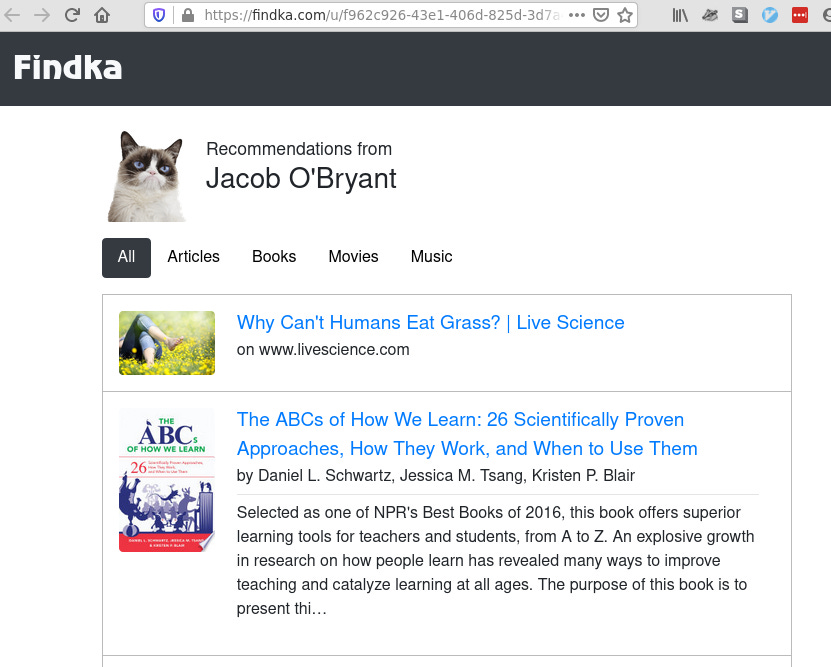Open the grey S extension icon
Image resolution: width=831 pixels, height=667 pixels.
[740, 15]
